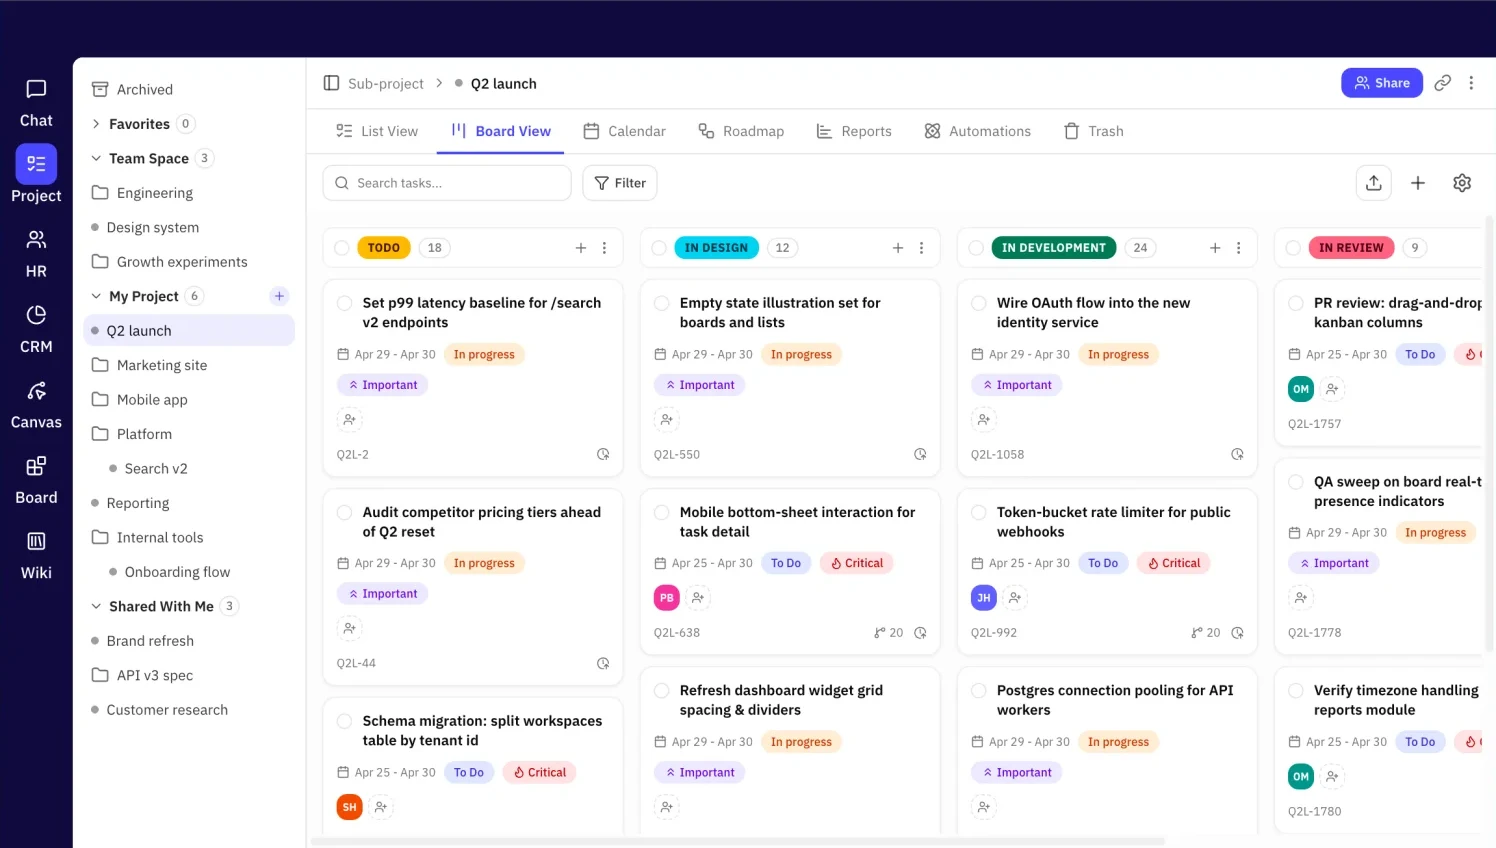
Task: Open the Board module in sidebar
Action: 36,480
